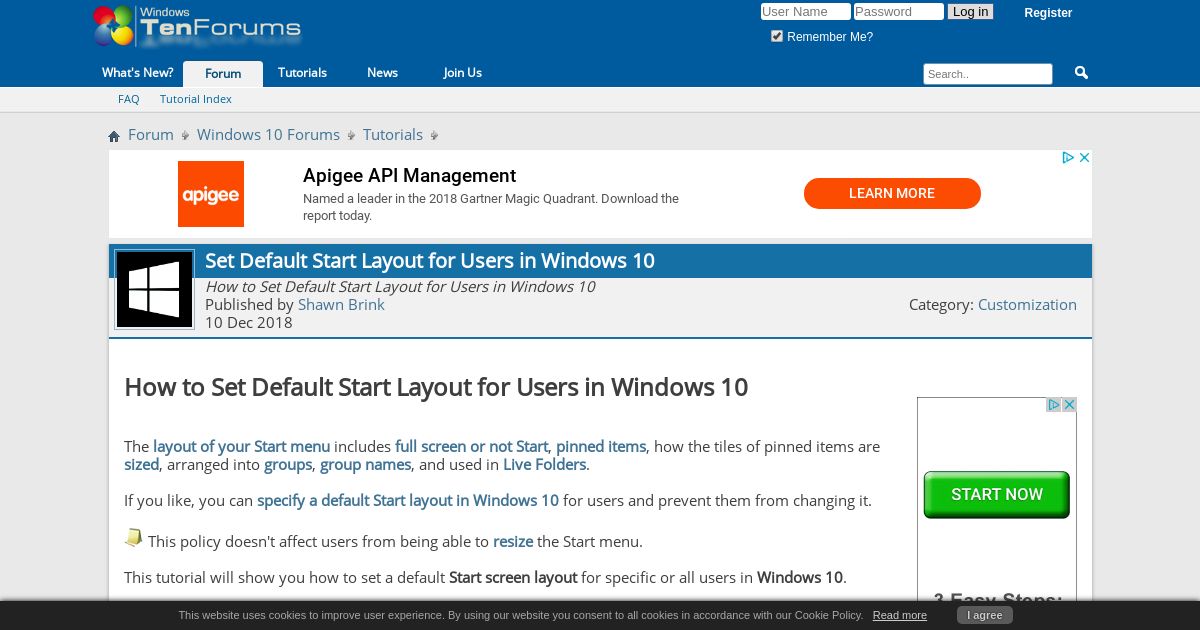Click the Windows TenForums logo

[x=197, y=26]
